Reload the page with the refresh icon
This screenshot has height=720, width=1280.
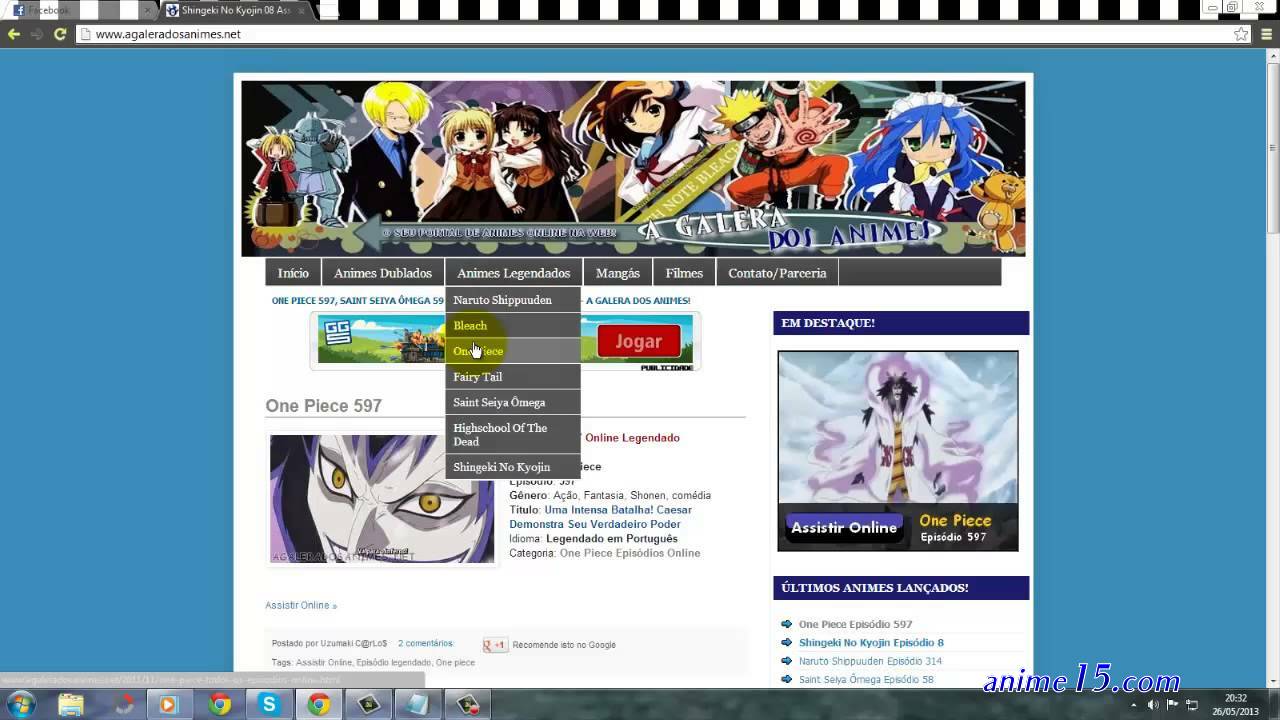[60, 34]
